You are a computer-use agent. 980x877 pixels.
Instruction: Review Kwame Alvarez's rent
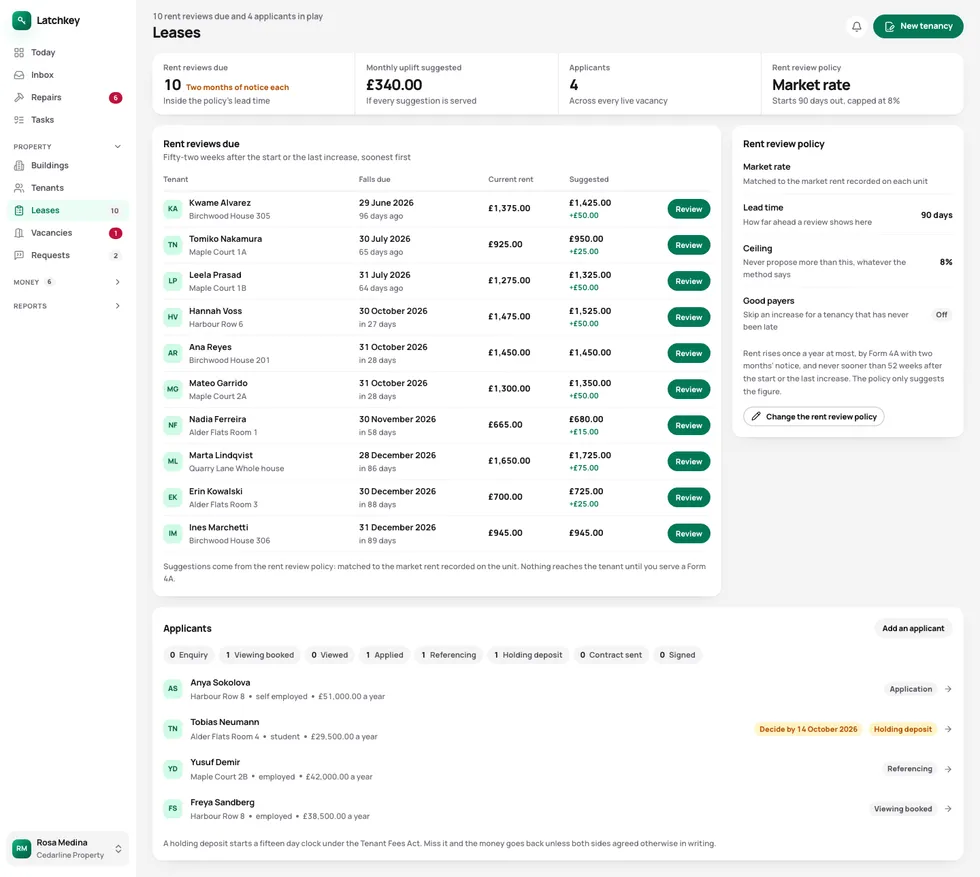pyautogui.click(x=689, y=209)
